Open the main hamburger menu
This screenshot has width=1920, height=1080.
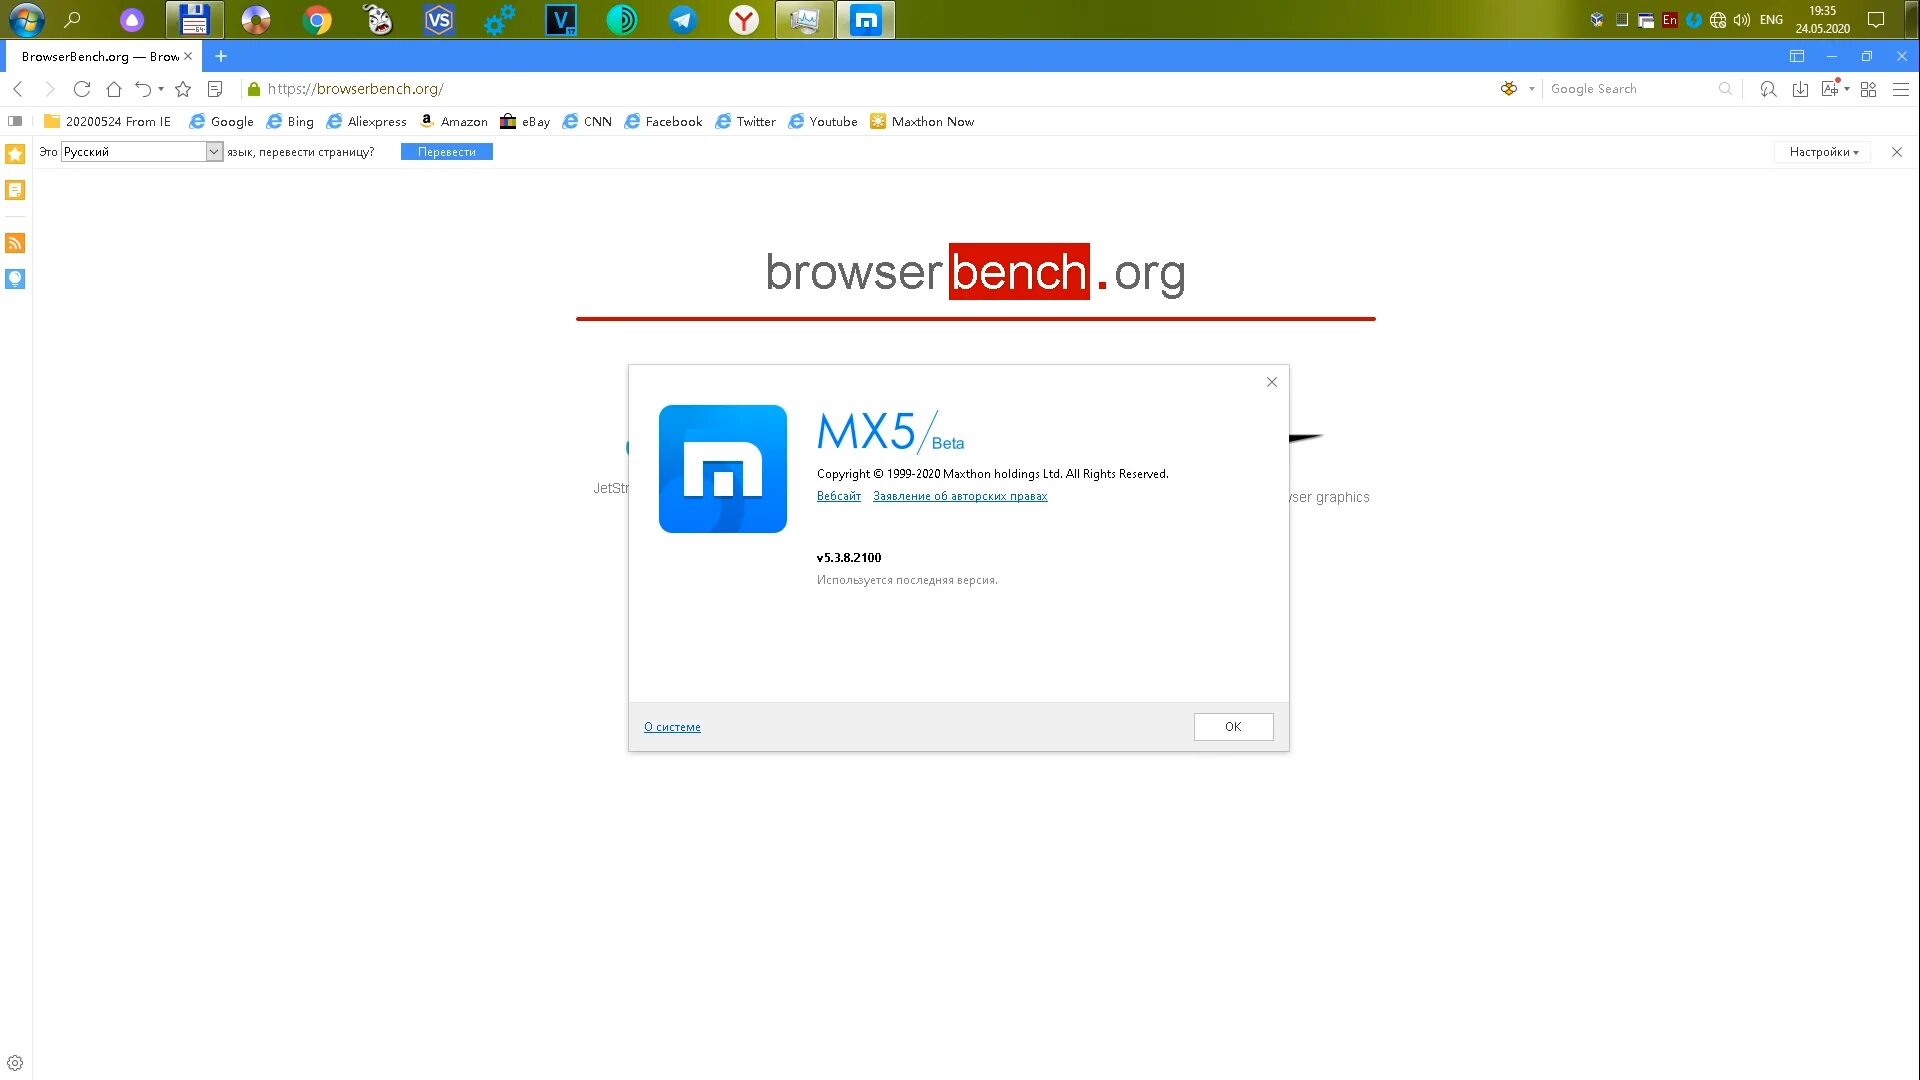[x=1901, y=89]
